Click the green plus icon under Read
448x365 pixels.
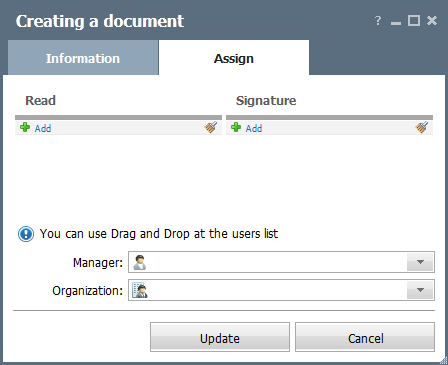[25, 127]
